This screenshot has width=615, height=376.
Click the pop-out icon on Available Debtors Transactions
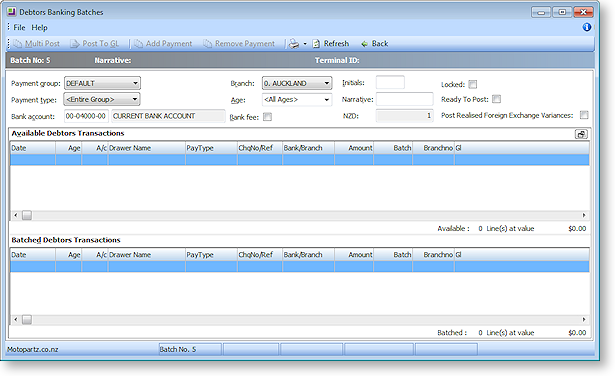pos(581,134)
